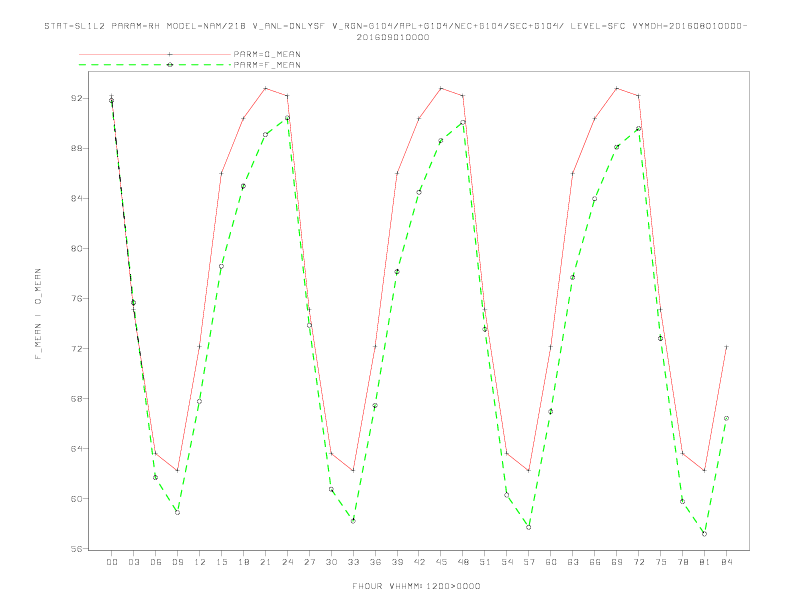Click the x-axis tick label 33
The image size is (792, 612).
click(x=353, y=562)
